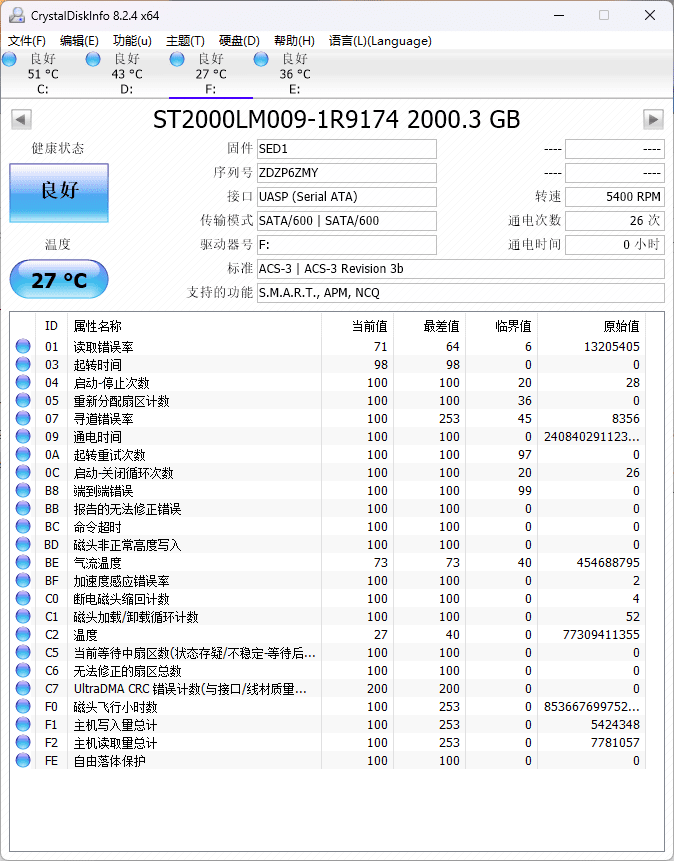Open the 硬盘(D) menu

click(239, 41)
